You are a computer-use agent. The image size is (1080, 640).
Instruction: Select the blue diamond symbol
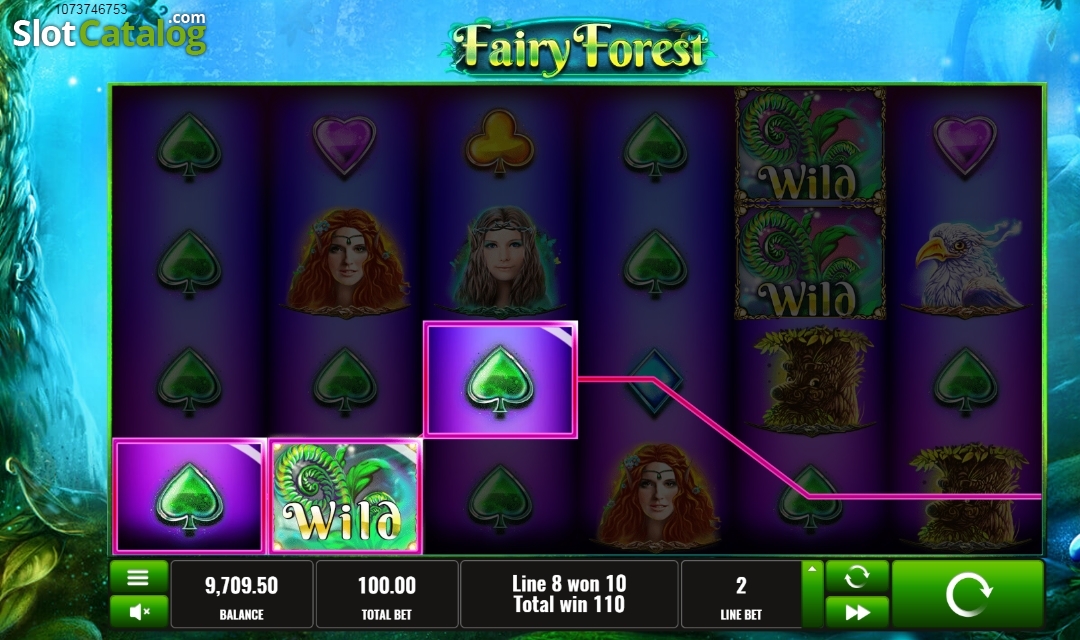pos(654,382)
